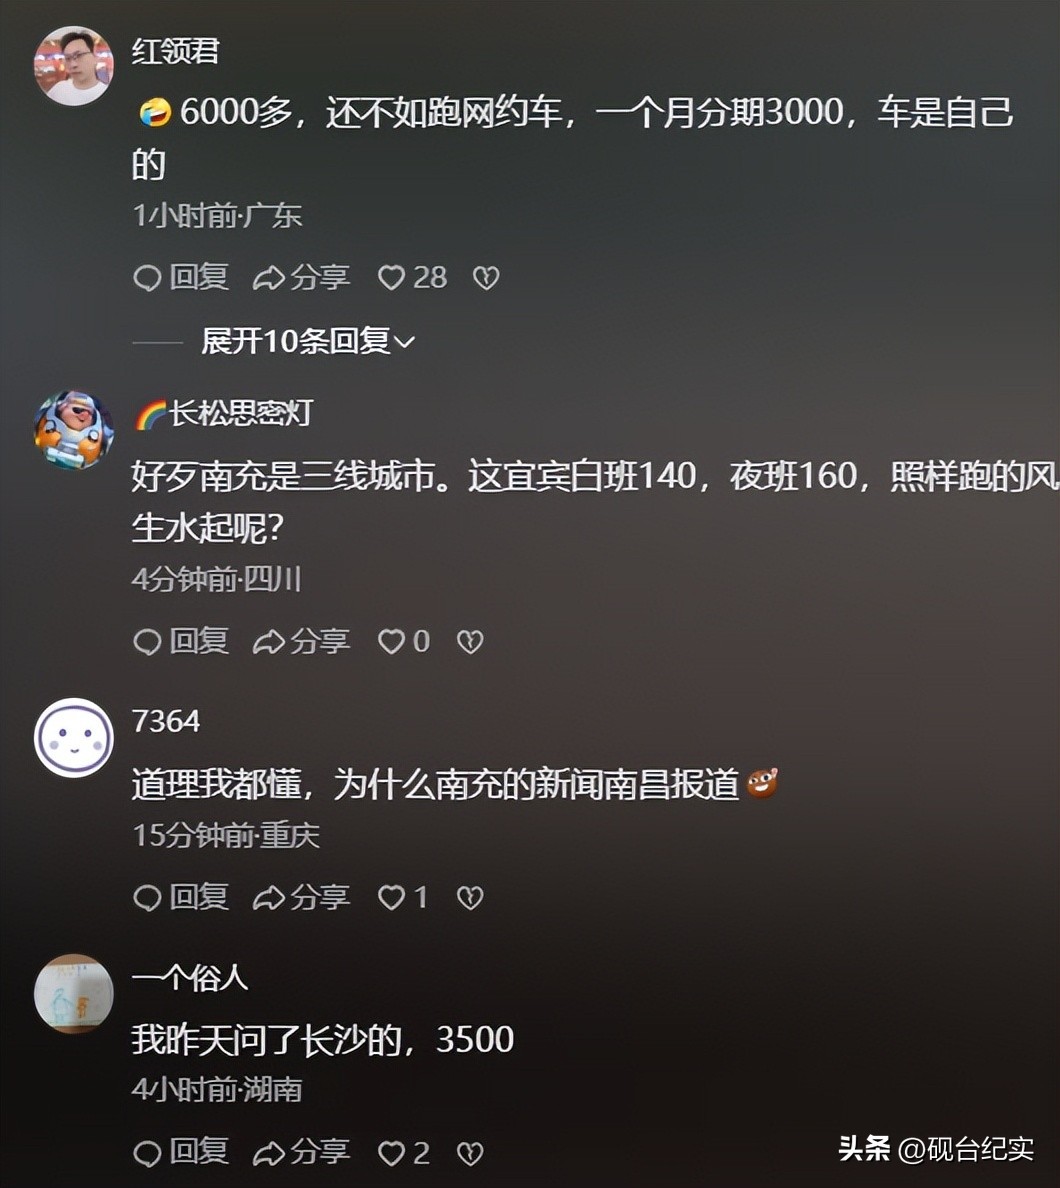Share 长松思密灯's comment
Viewport: 1060px width, 1188px height.
click(x=301, y=642)
